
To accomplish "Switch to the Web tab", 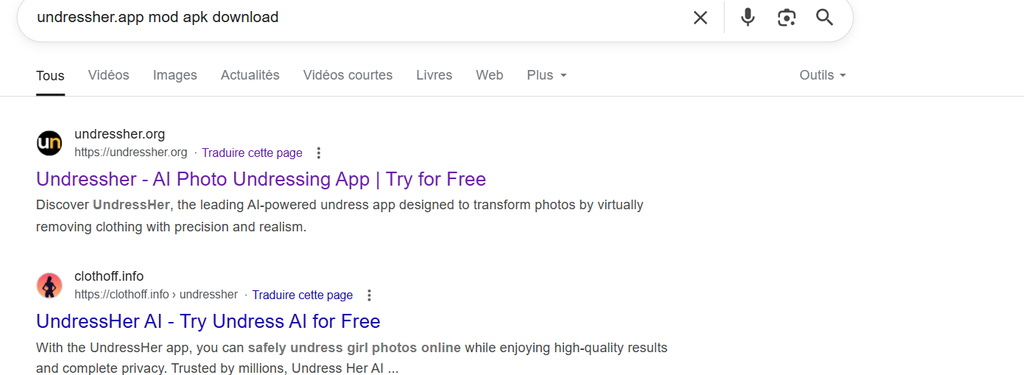I will pyautogui.click(x=489, y=75).
